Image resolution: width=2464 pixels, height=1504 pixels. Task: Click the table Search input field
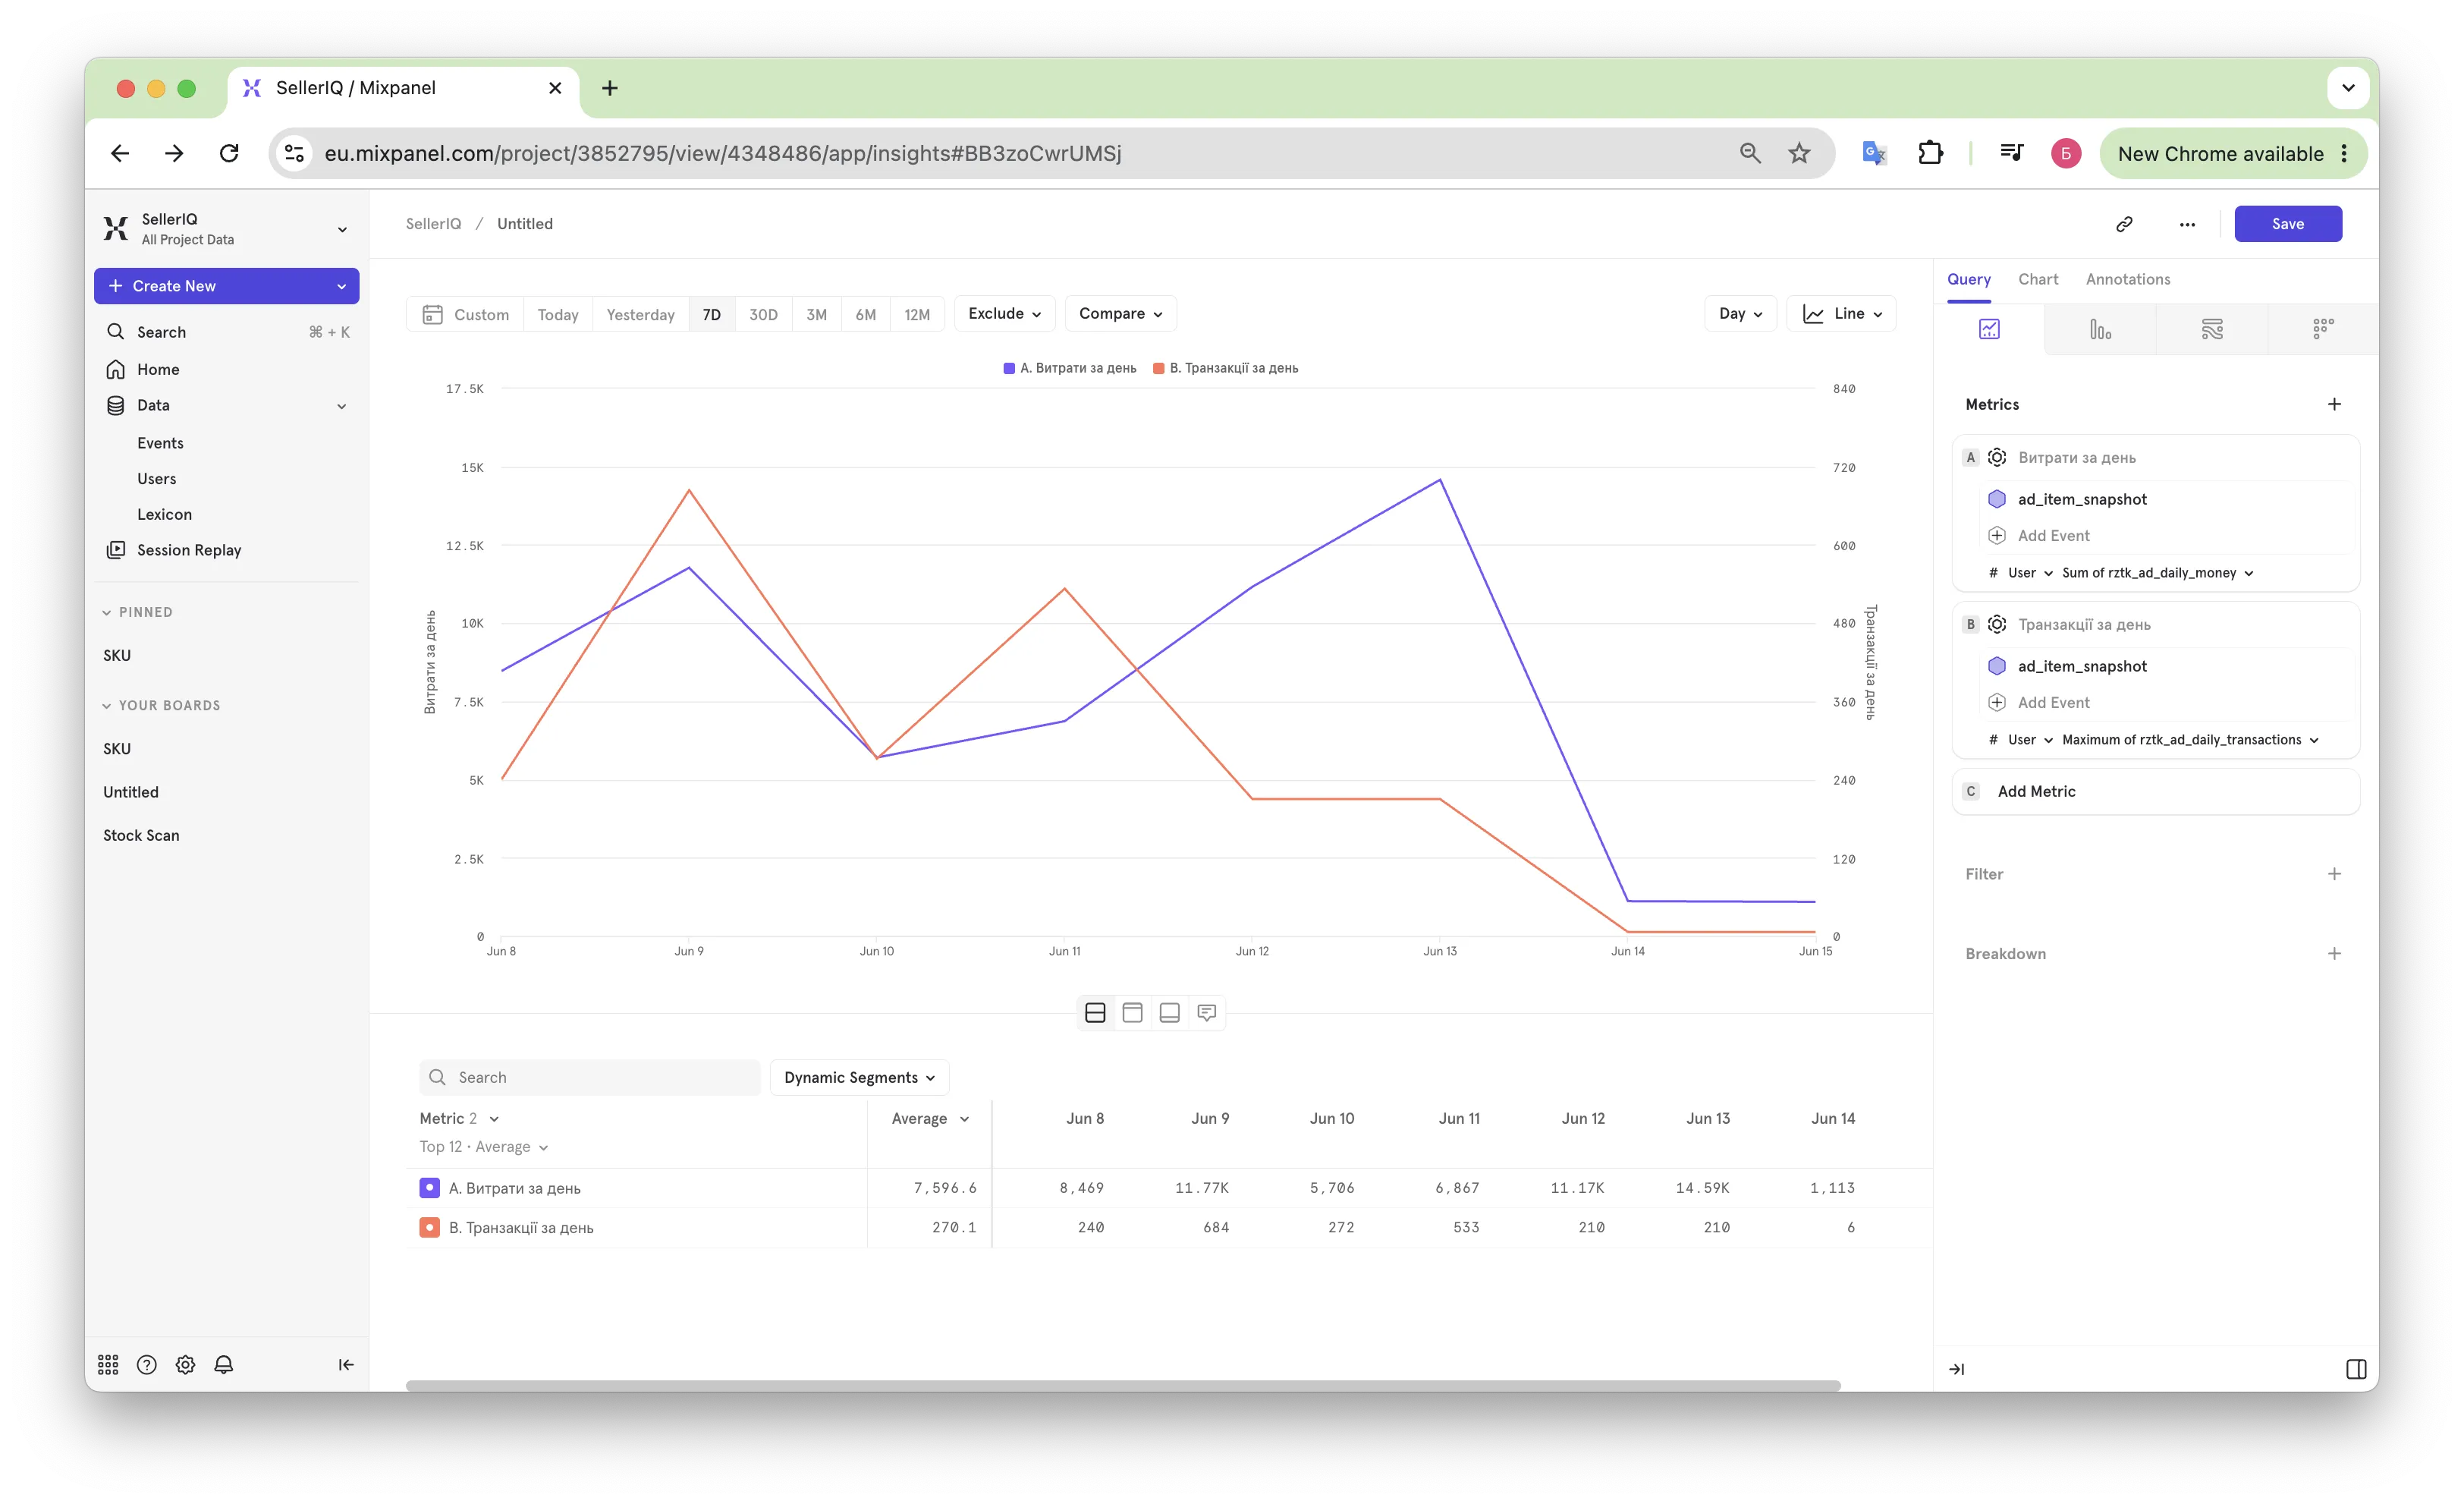click(x=590, y=1077)
